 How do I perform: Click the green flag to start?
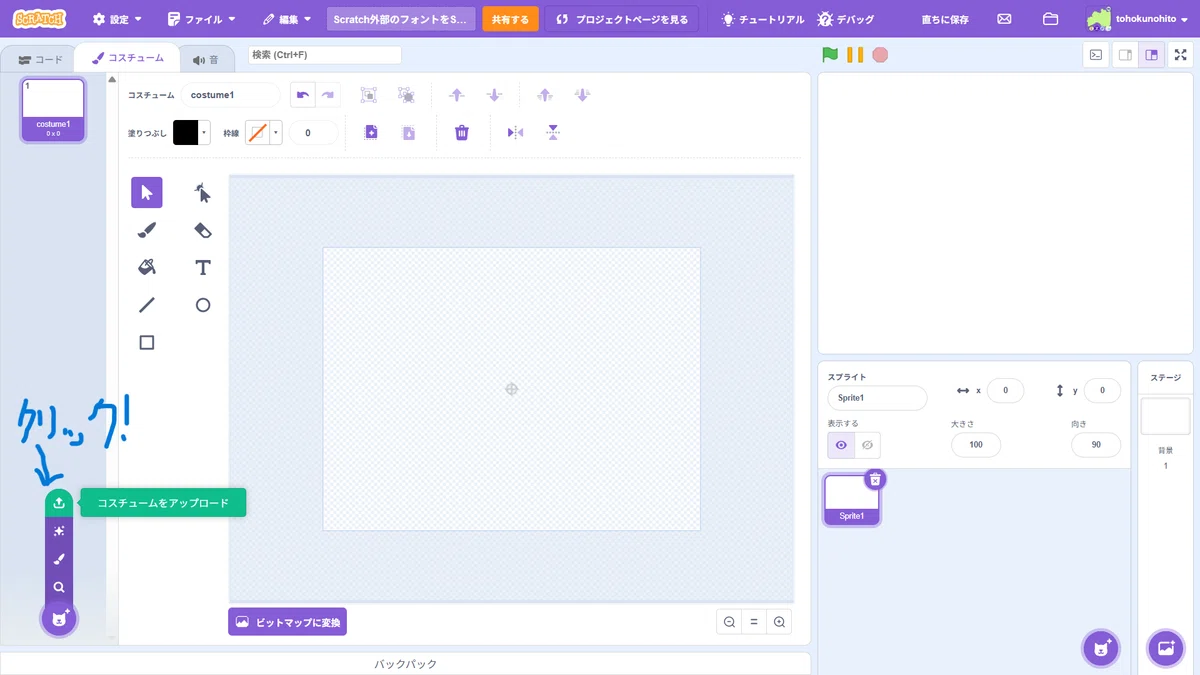tap(829, 55)
